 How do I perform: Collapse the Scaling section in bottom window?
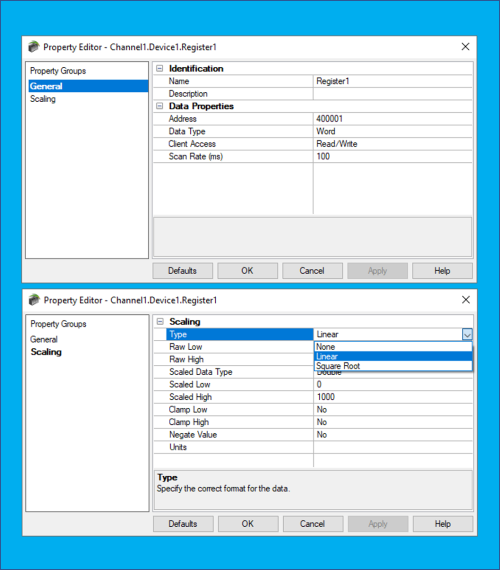pyautogui.click(x=160, y=321)
